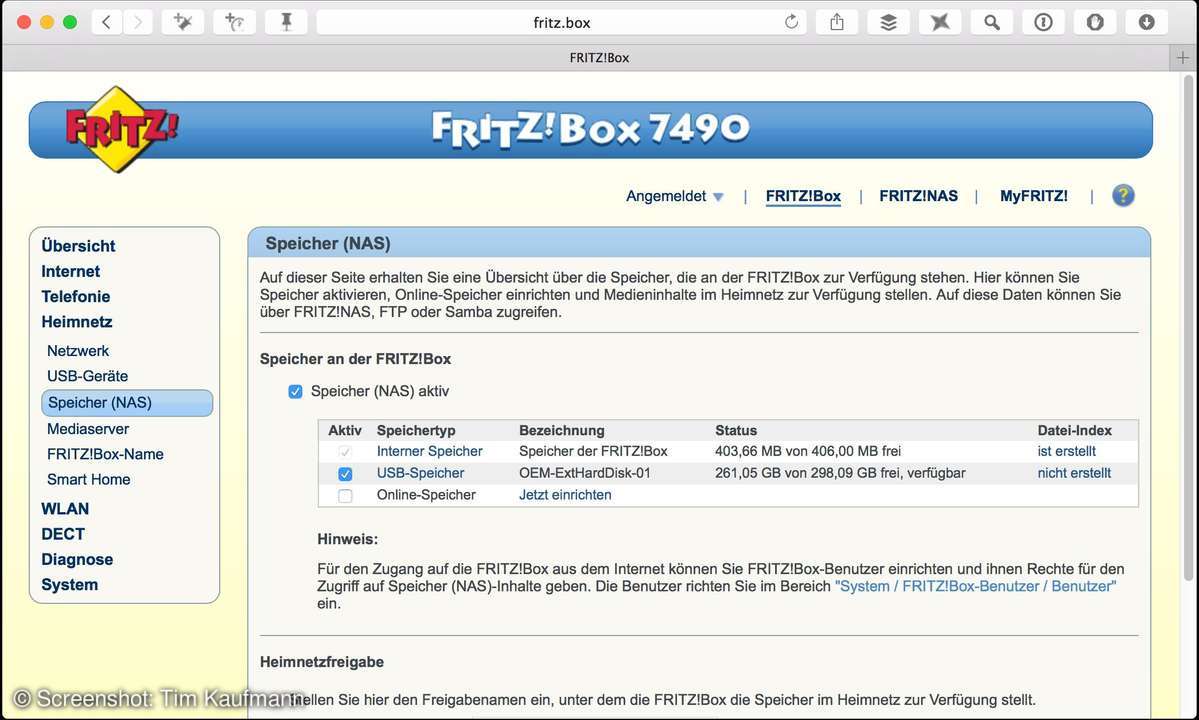Click '403,66 MB von 406,00 MB frei' status
This screenshot has height=720, width=1199.
pos(808,451)
